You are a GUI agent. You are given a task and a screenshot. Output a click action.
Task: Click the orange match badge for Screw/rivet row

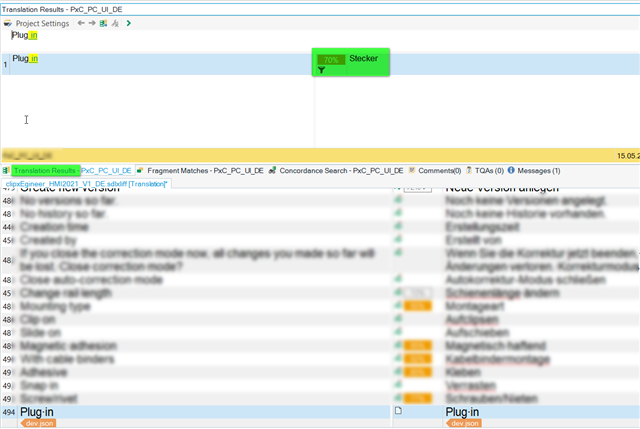418,398
